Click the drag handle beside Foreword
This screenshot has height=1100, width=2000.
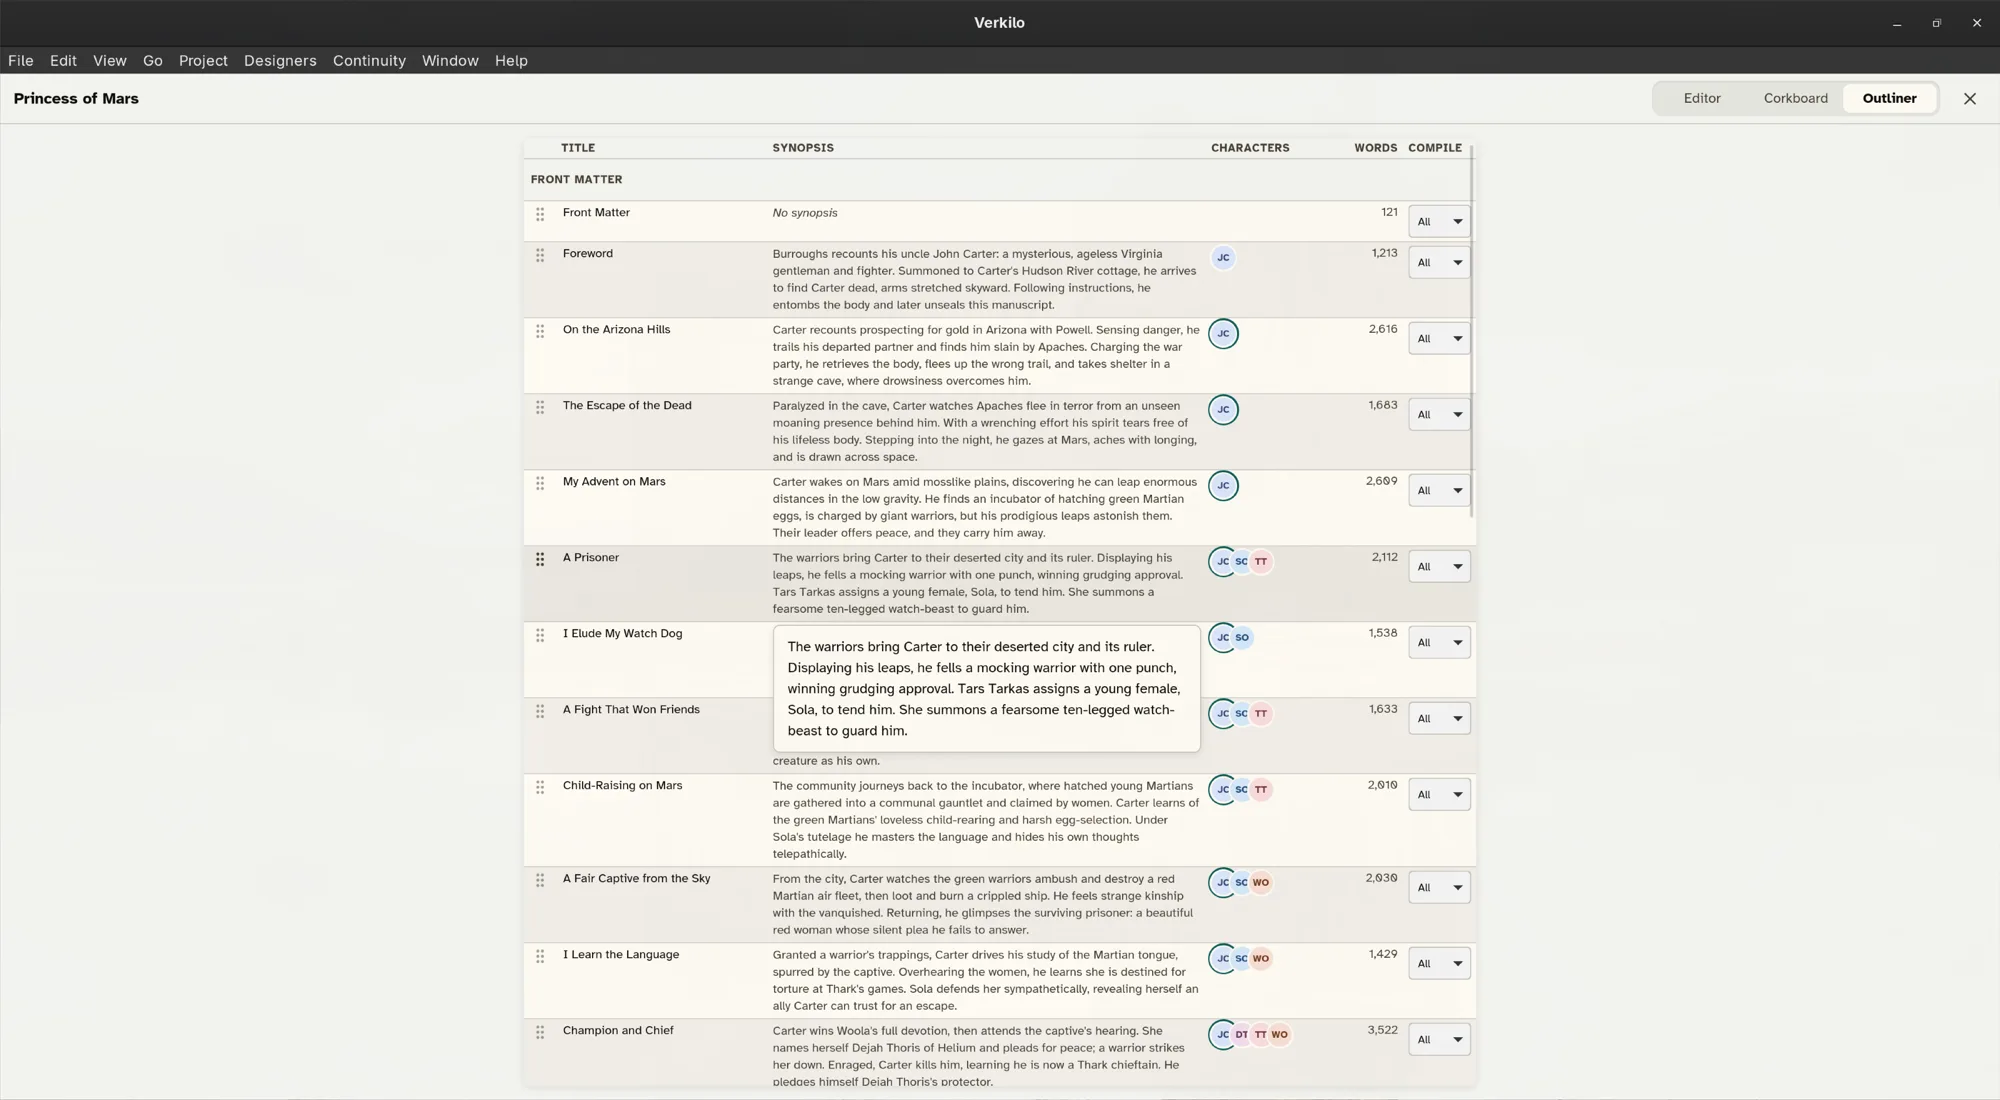(x=540, y=255)
